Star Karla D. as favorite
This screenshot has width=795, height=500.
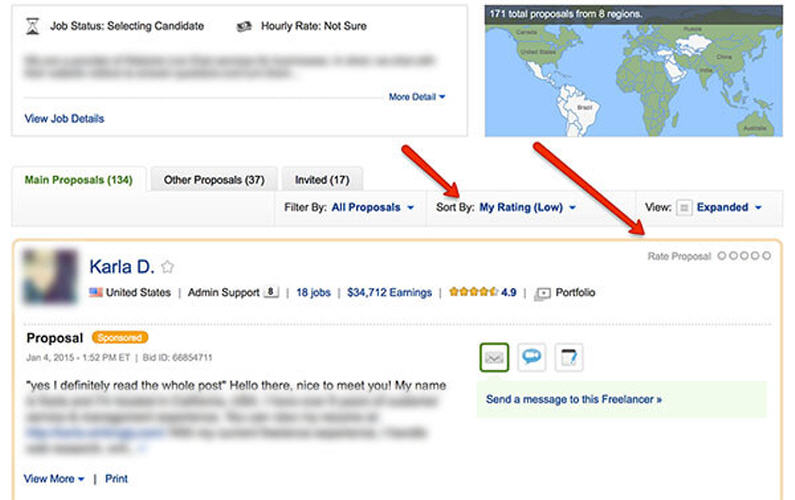(x=168, y=267)
